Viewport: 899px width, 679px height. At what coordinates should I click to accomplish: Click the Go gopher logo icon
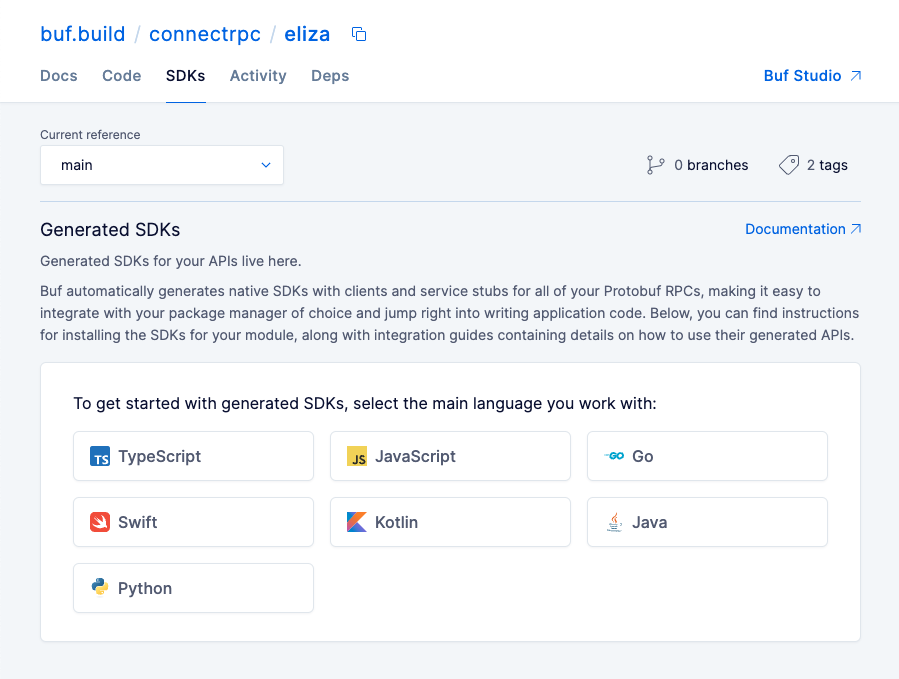[x=614, y=456]
